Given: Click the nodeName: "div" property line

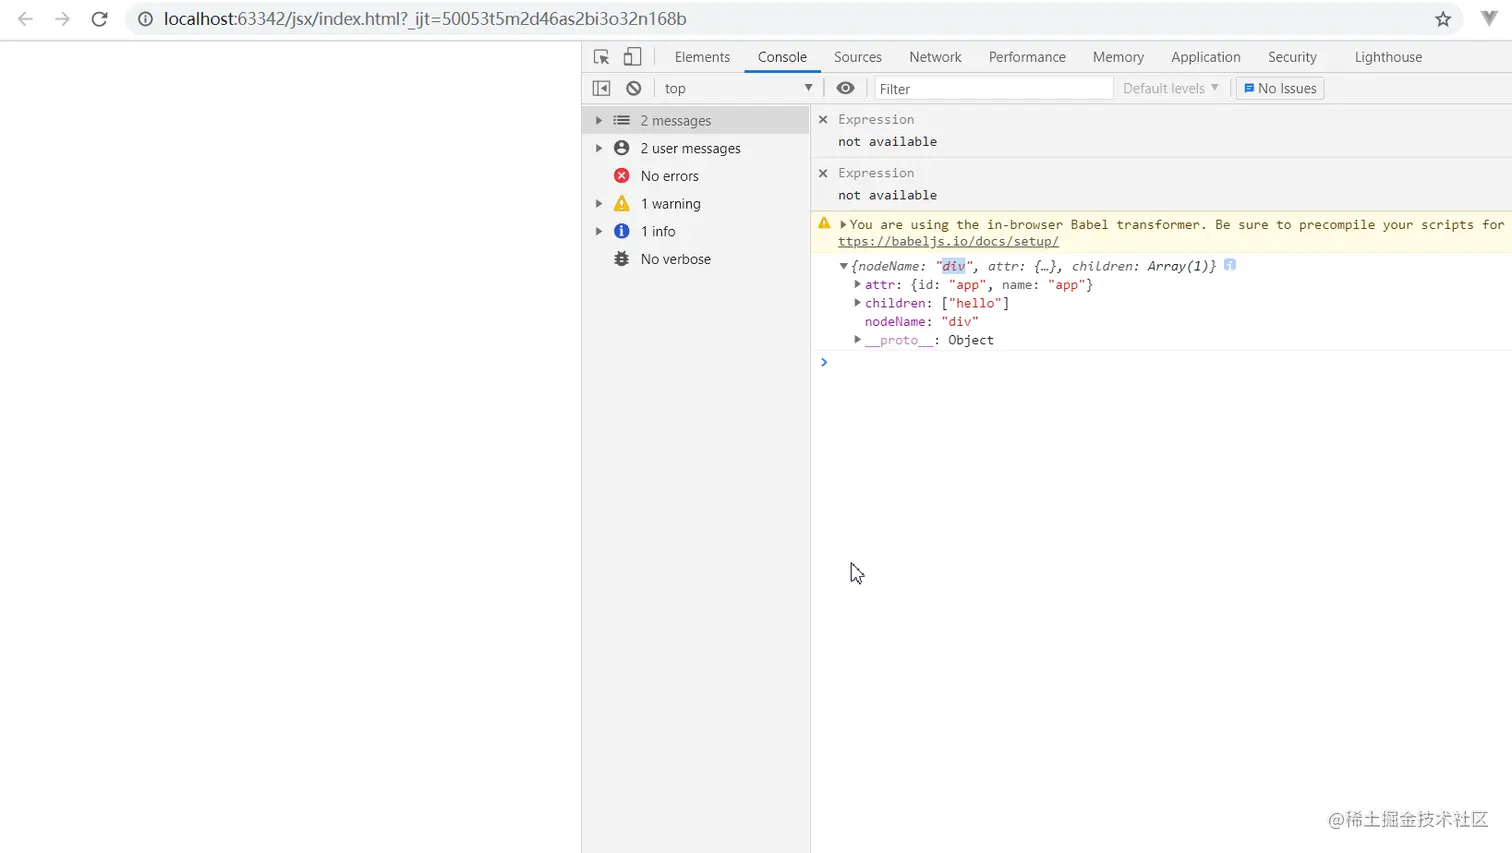Looking at the screenshot, I should [x=921, y=321].
